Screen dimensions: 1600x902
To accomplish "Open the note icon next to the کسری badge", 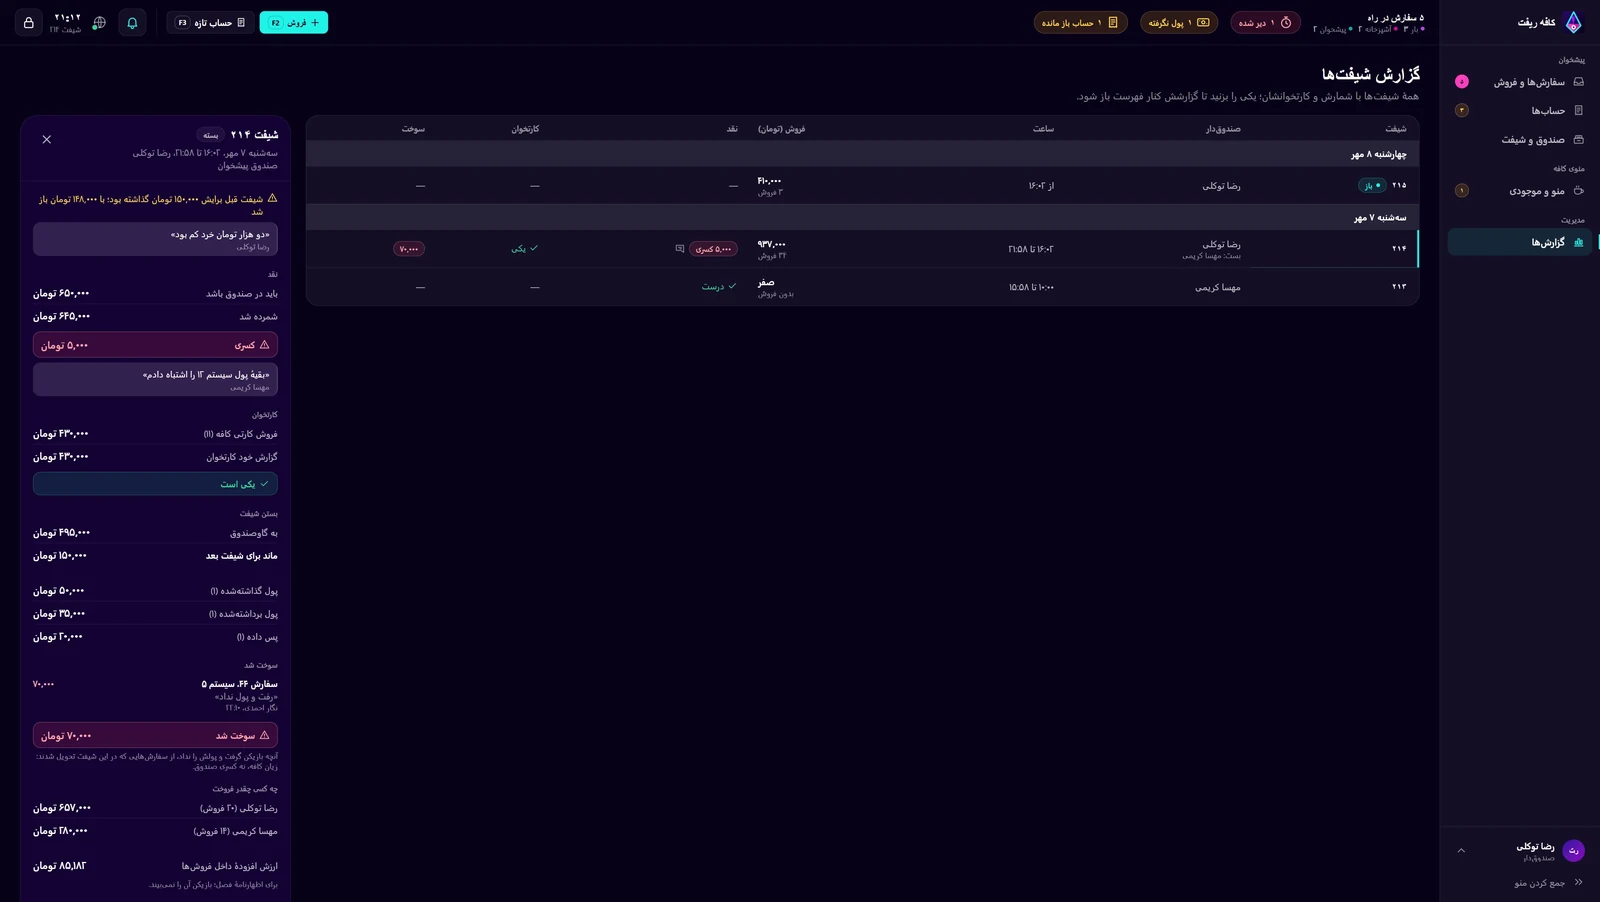I will pyautogui.click(x=680, y=249).
